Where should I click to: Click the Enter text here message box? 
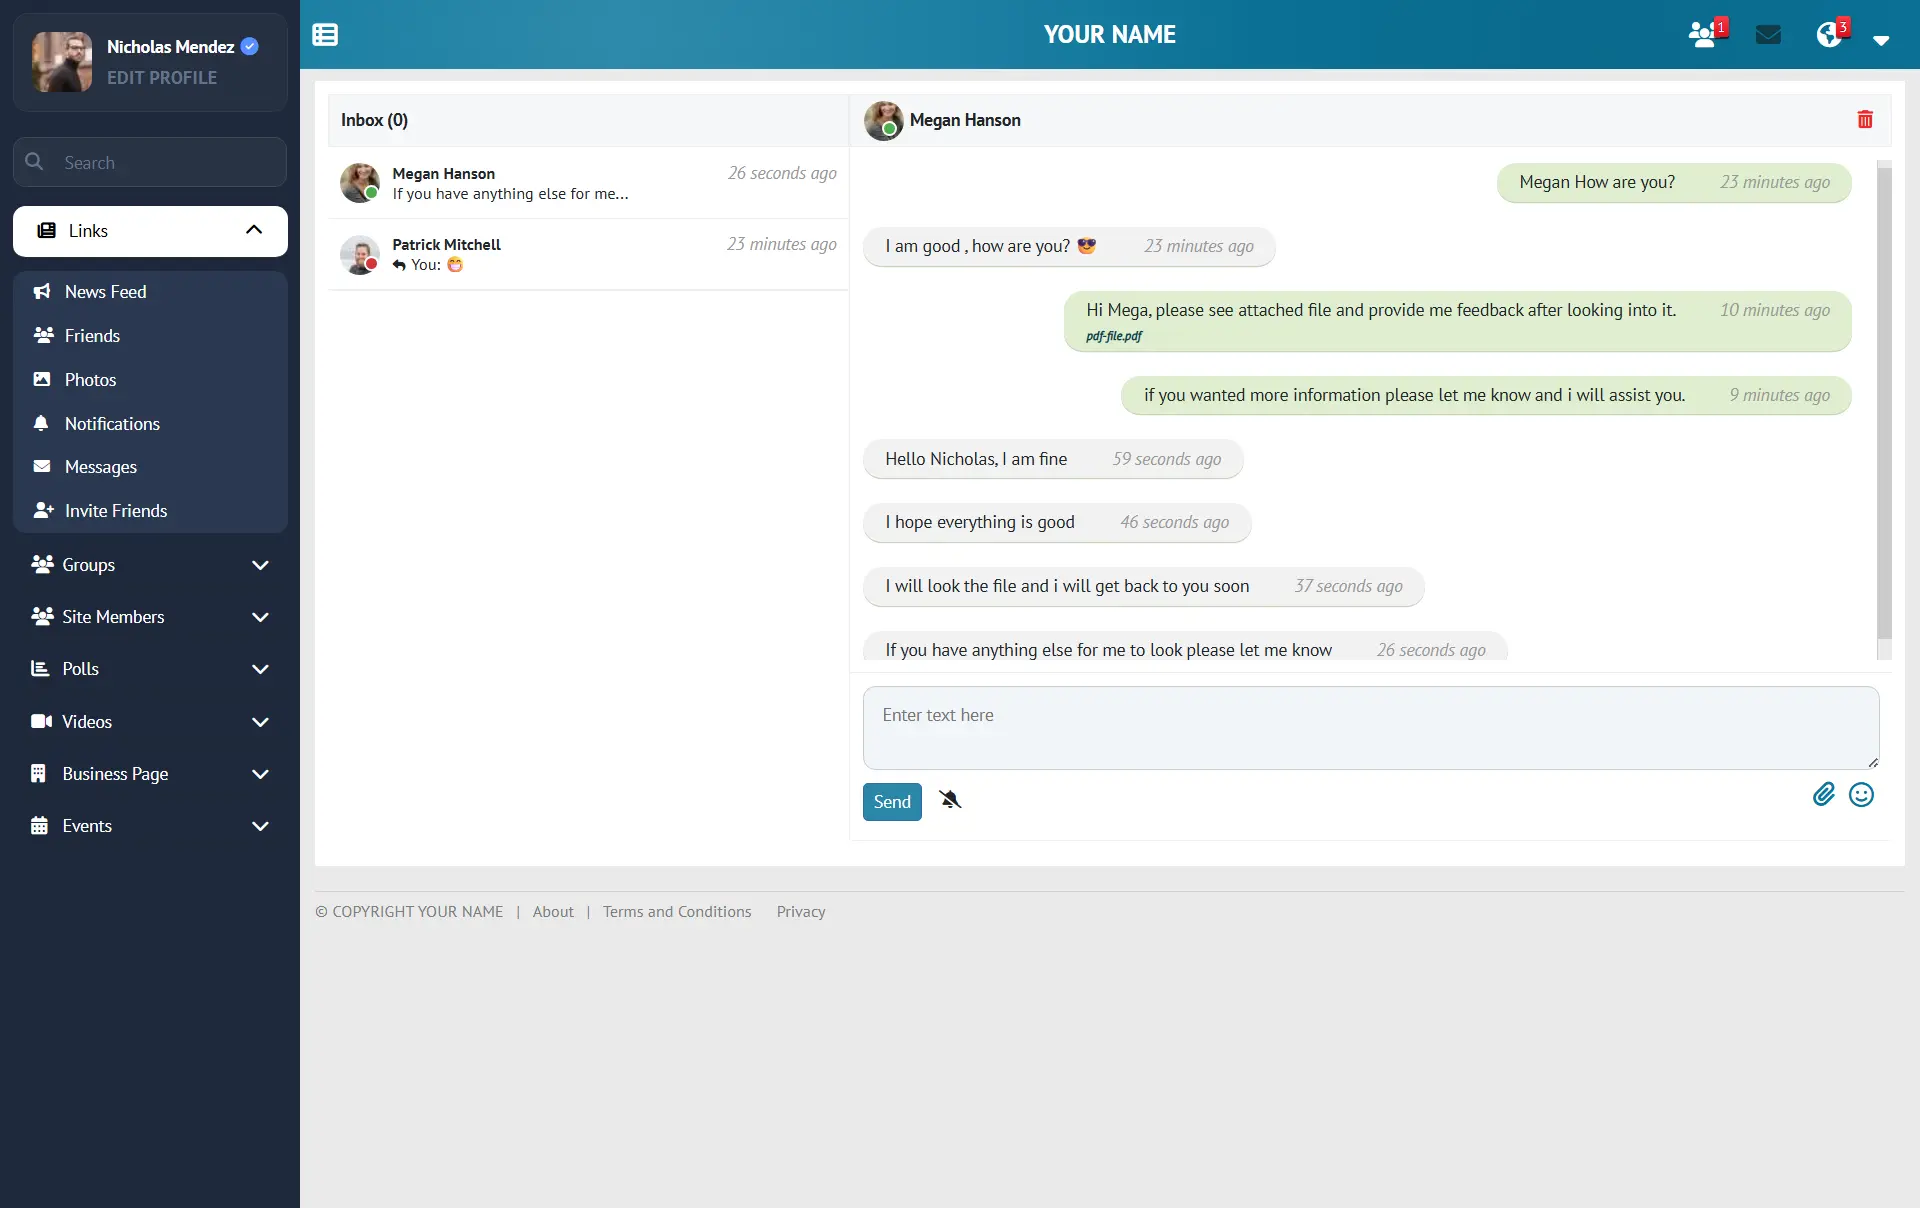coord(1370,727)
